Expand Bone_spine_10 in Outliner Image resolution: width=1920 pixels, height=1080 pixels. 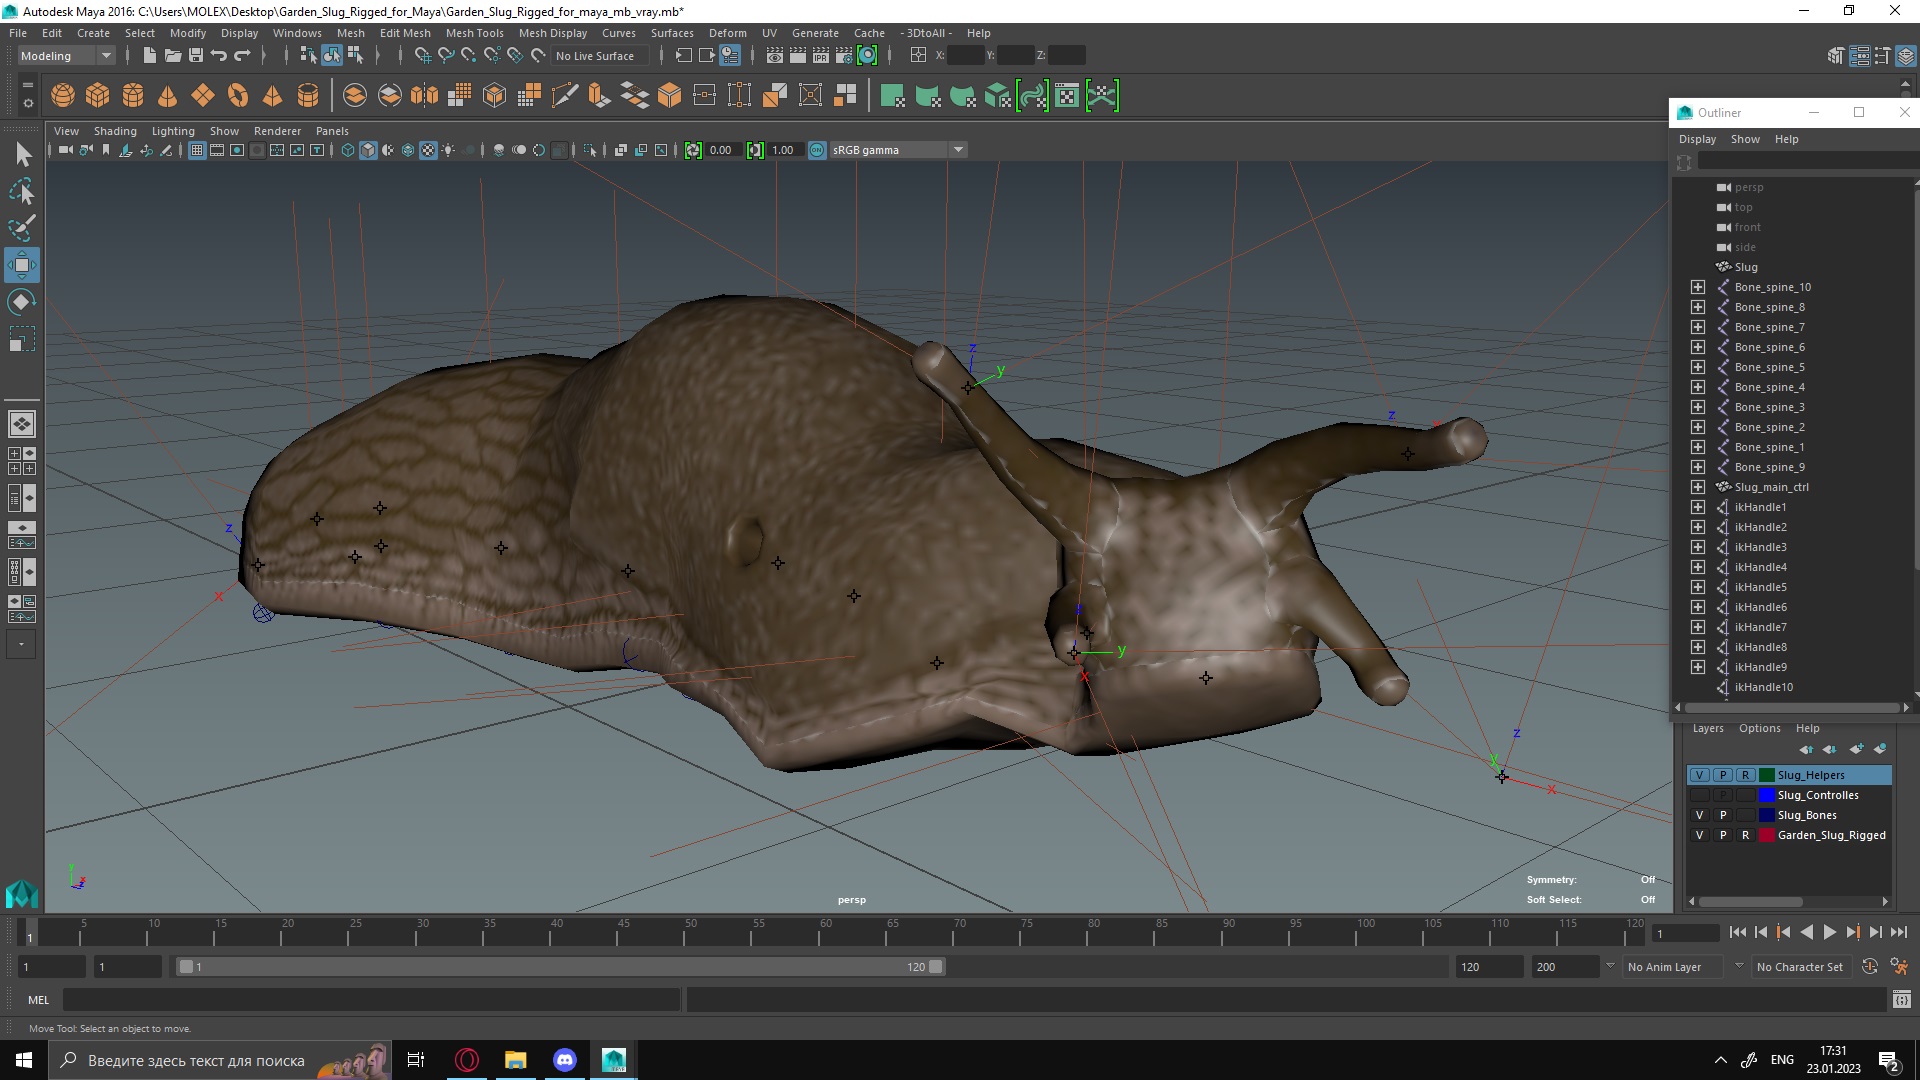pyautogui.click(x=1698, y=287)
